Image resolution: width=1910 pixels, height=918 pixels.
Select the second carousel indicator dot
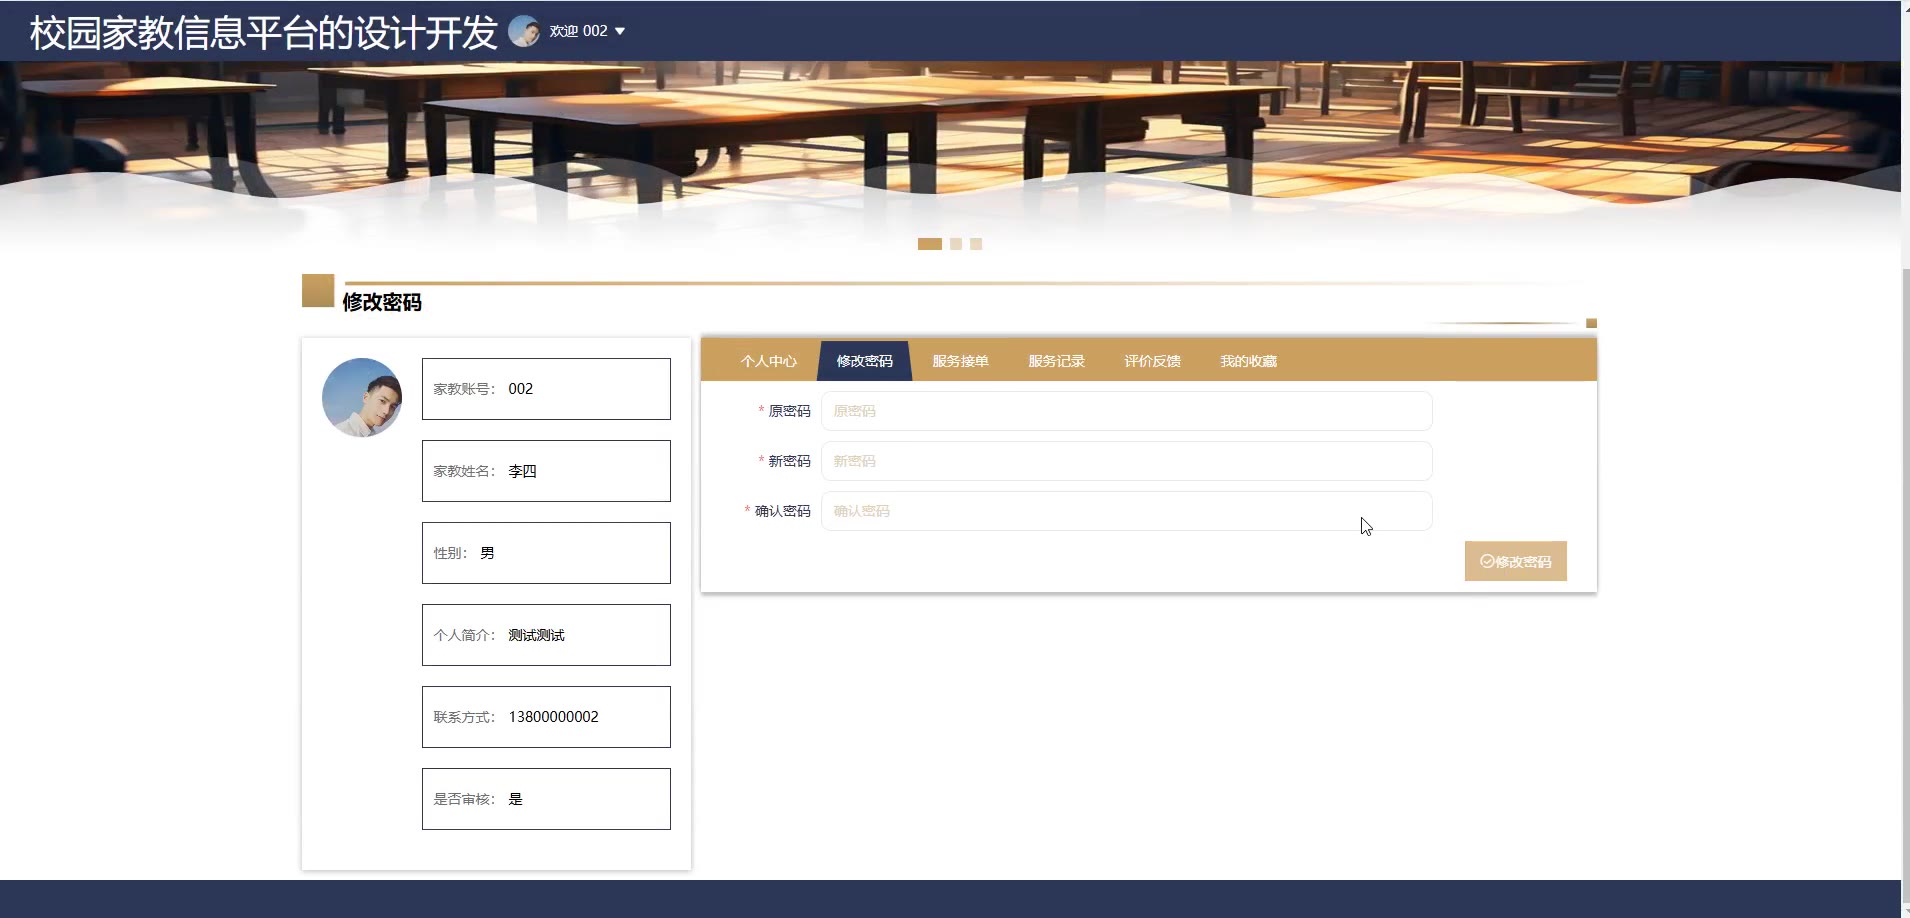[956, 244]
